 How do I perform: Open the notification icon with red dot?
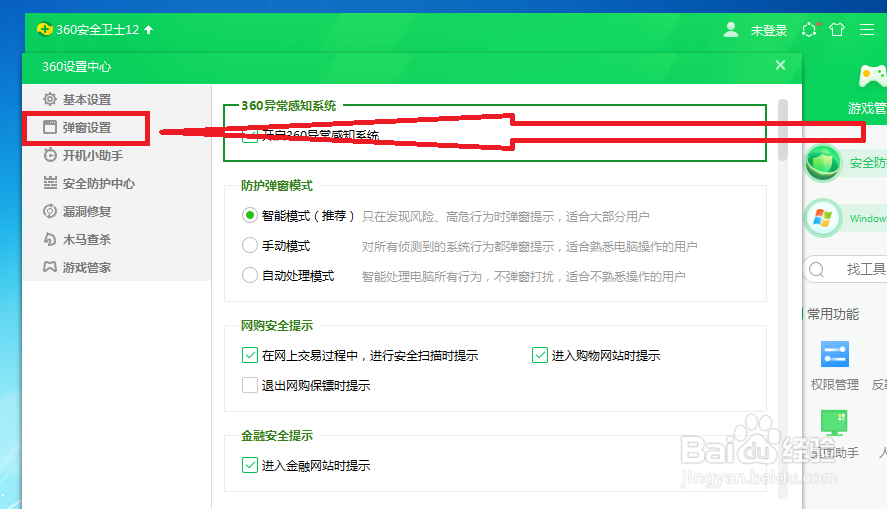click(x=810, y=29)
